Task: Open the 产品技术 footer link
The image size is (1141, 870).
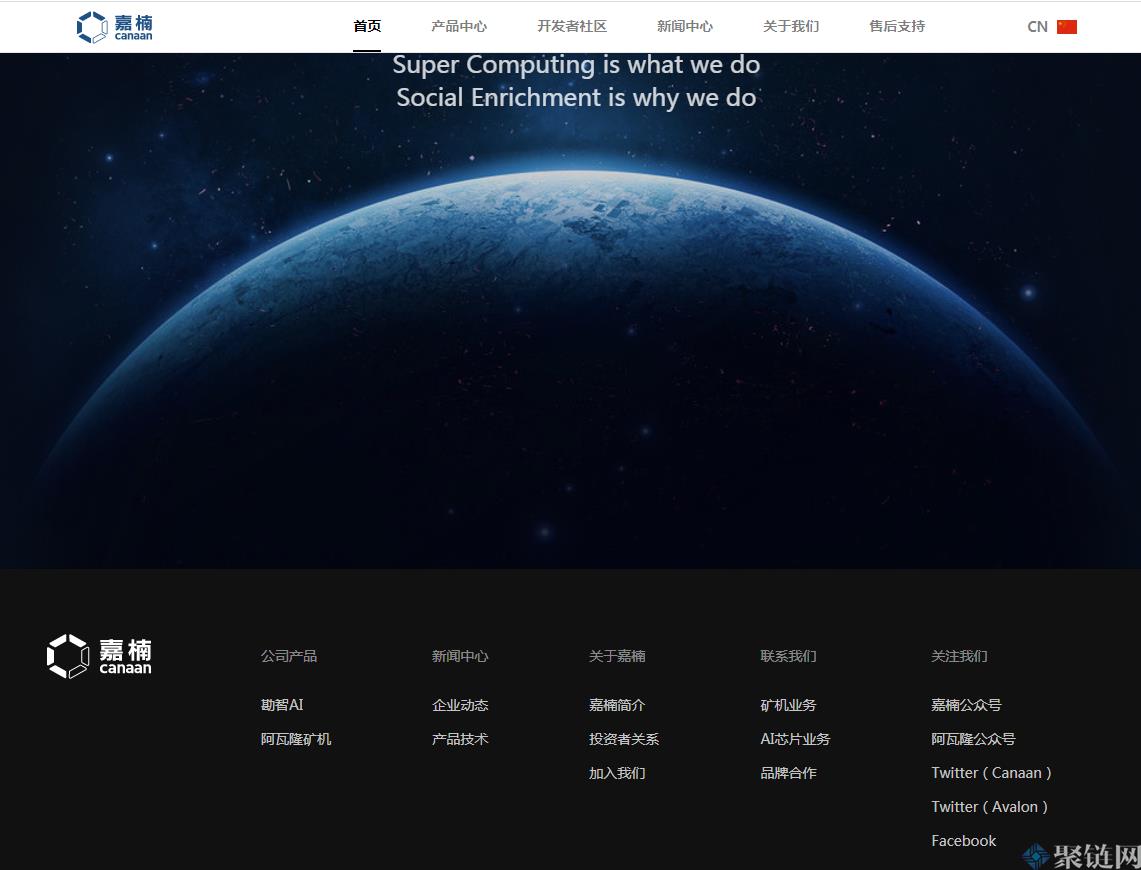Action: tap(460, 739)
